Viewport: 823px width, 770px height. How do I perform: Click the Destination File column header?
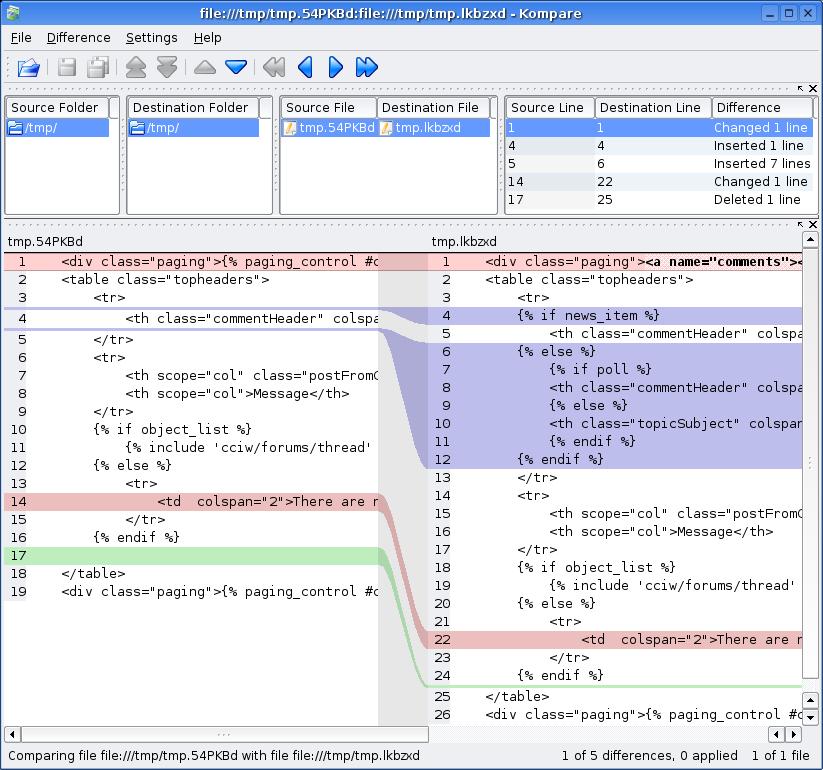(x=434, y=108)
